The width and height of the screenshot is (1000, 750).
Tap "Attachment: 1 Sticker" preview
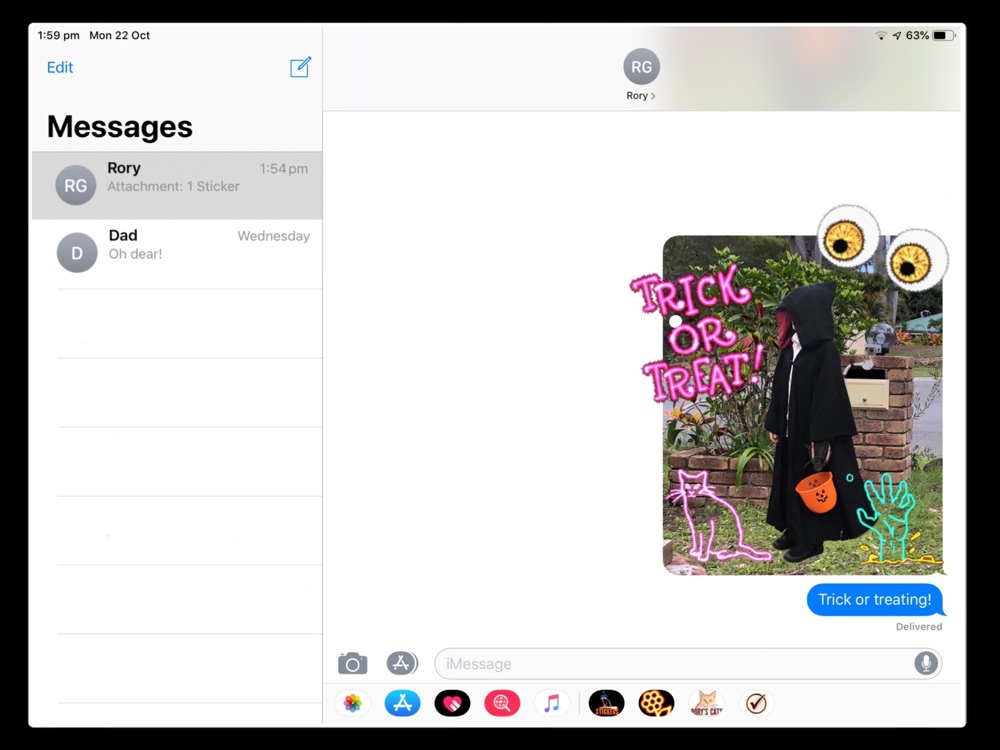click(173, 186)
